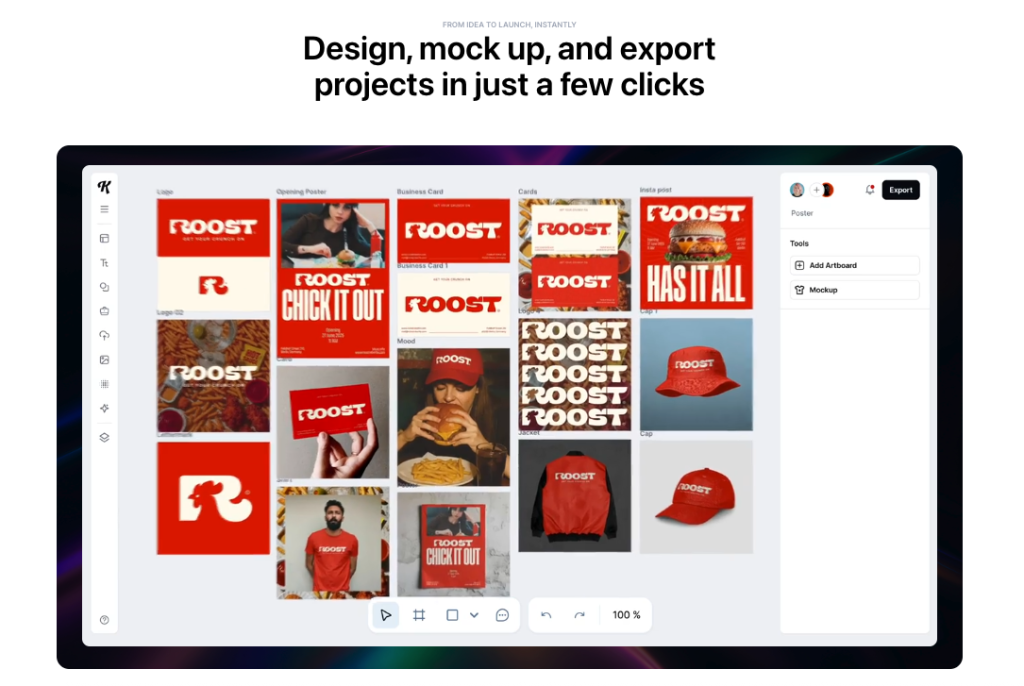
Task: Click the help question mark icon
Action: 104,620
